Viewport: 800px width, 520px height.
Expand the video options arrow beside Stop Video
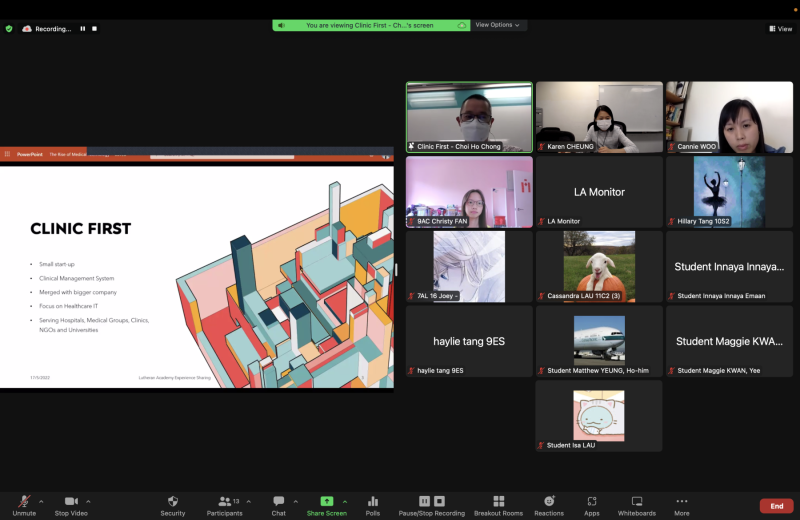click(x=88, y=501)
